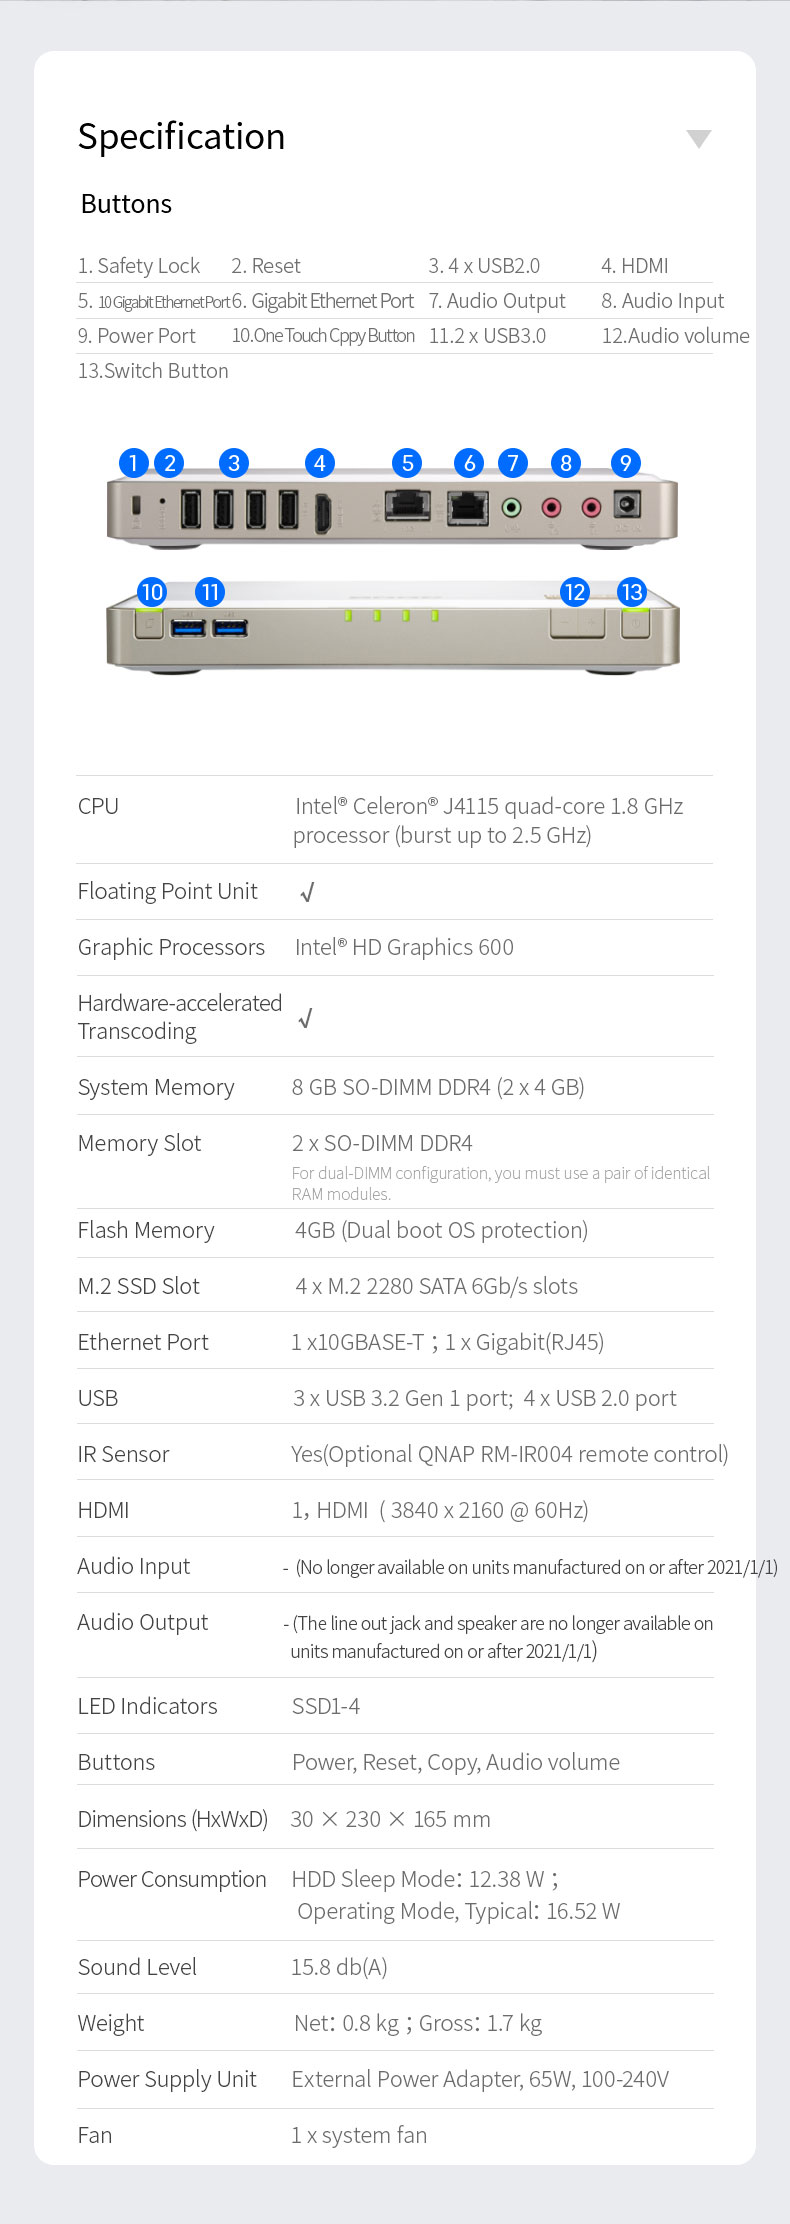The width and height of the screenshot is (790, 2224).
Task: Select the number 4 HDMI marker
Action: coord(319,463)
